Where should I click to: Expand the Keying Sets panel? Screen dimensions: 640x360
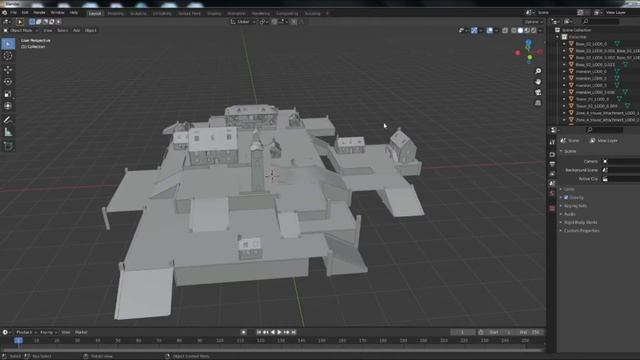tap(575, 206)
